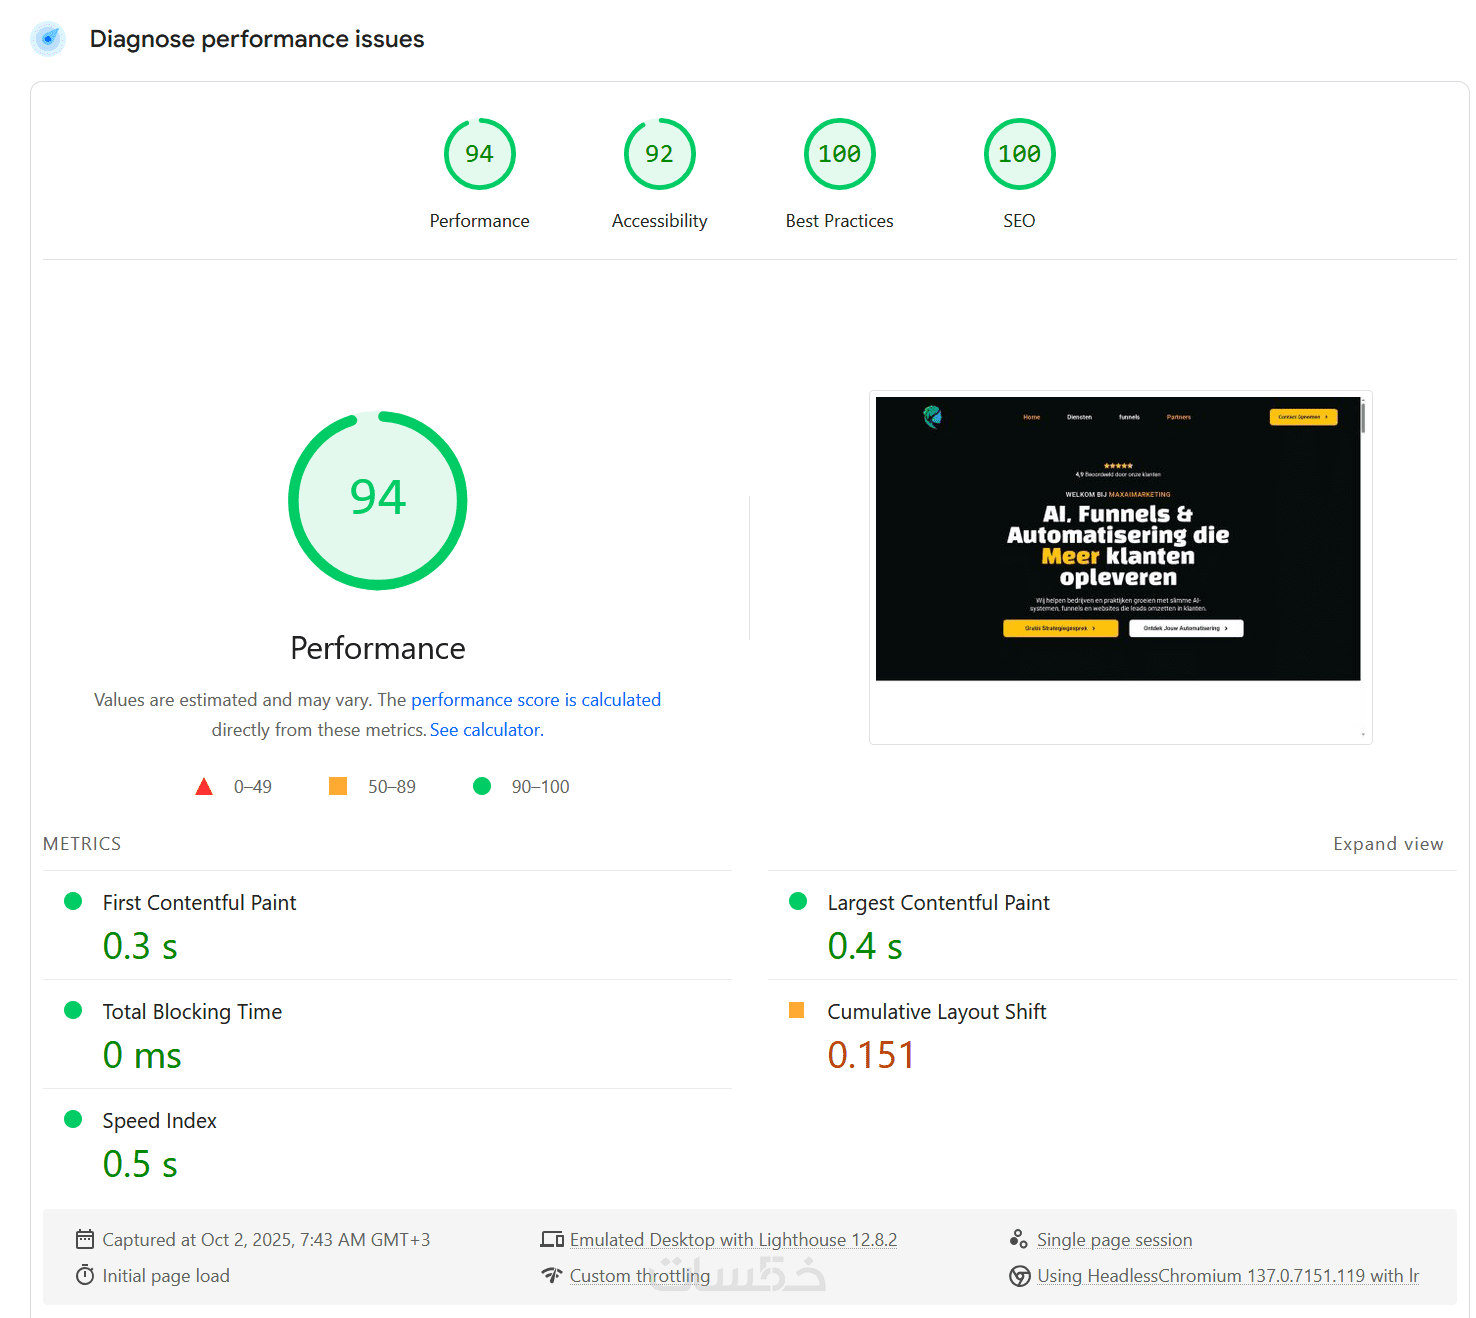Screen dimensions: 1476x1318
Task: Click the Chrome icon next to HeadlessChromium
Action: 1020,1276
